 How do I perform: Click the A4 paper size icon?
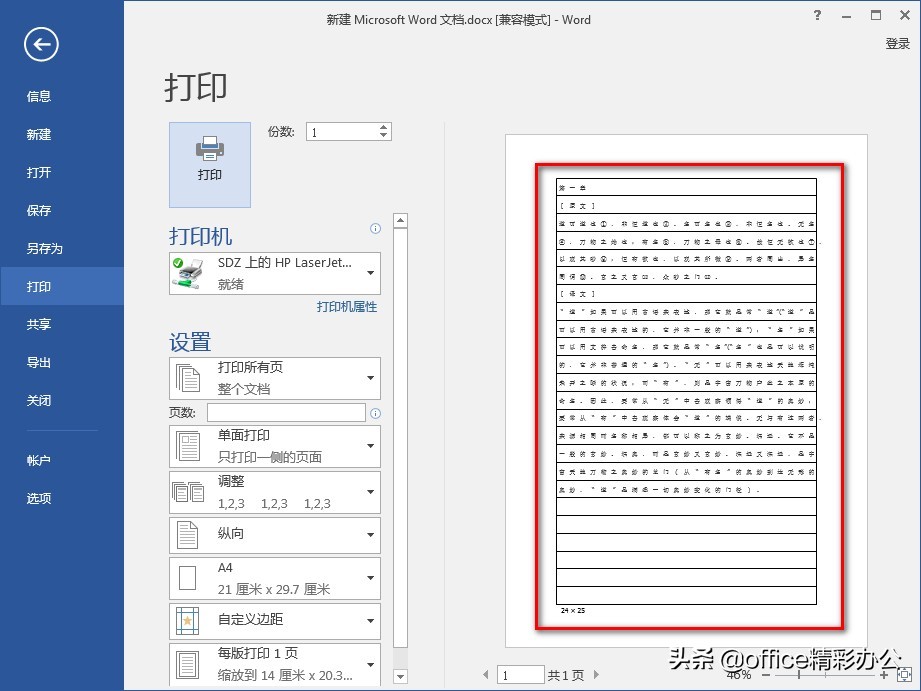(x=187, y=578)
